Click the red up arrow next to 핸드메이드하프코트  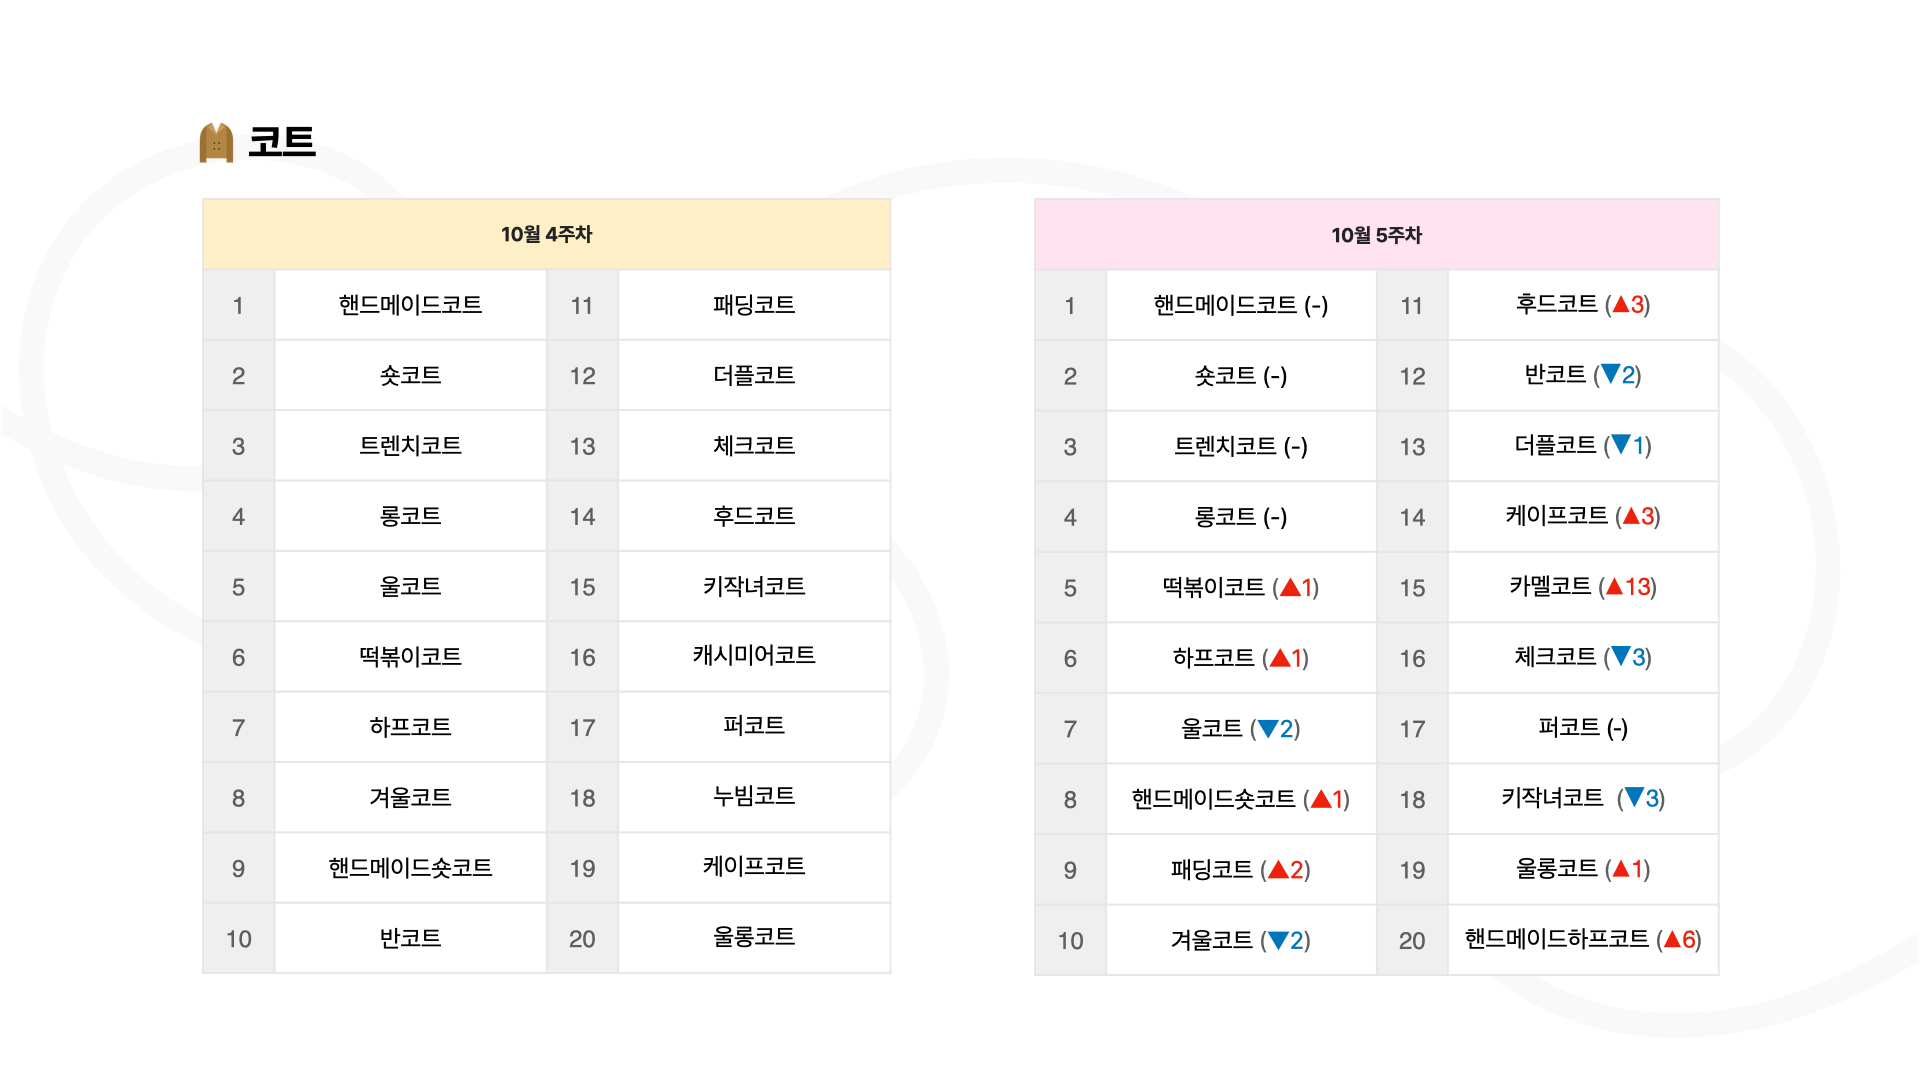1672,939
